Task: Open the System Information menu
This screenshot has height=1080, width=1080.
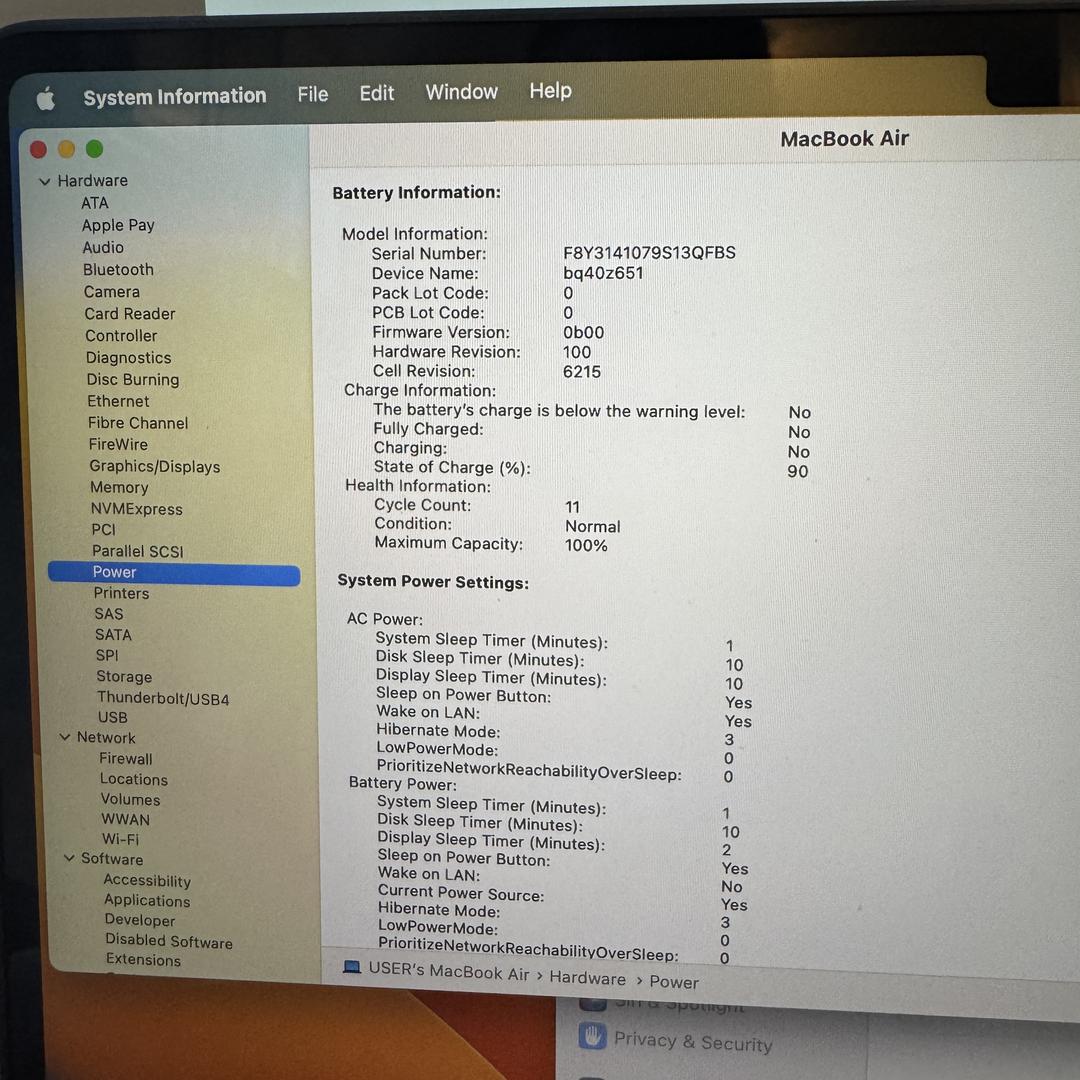Action: [175, 96]
